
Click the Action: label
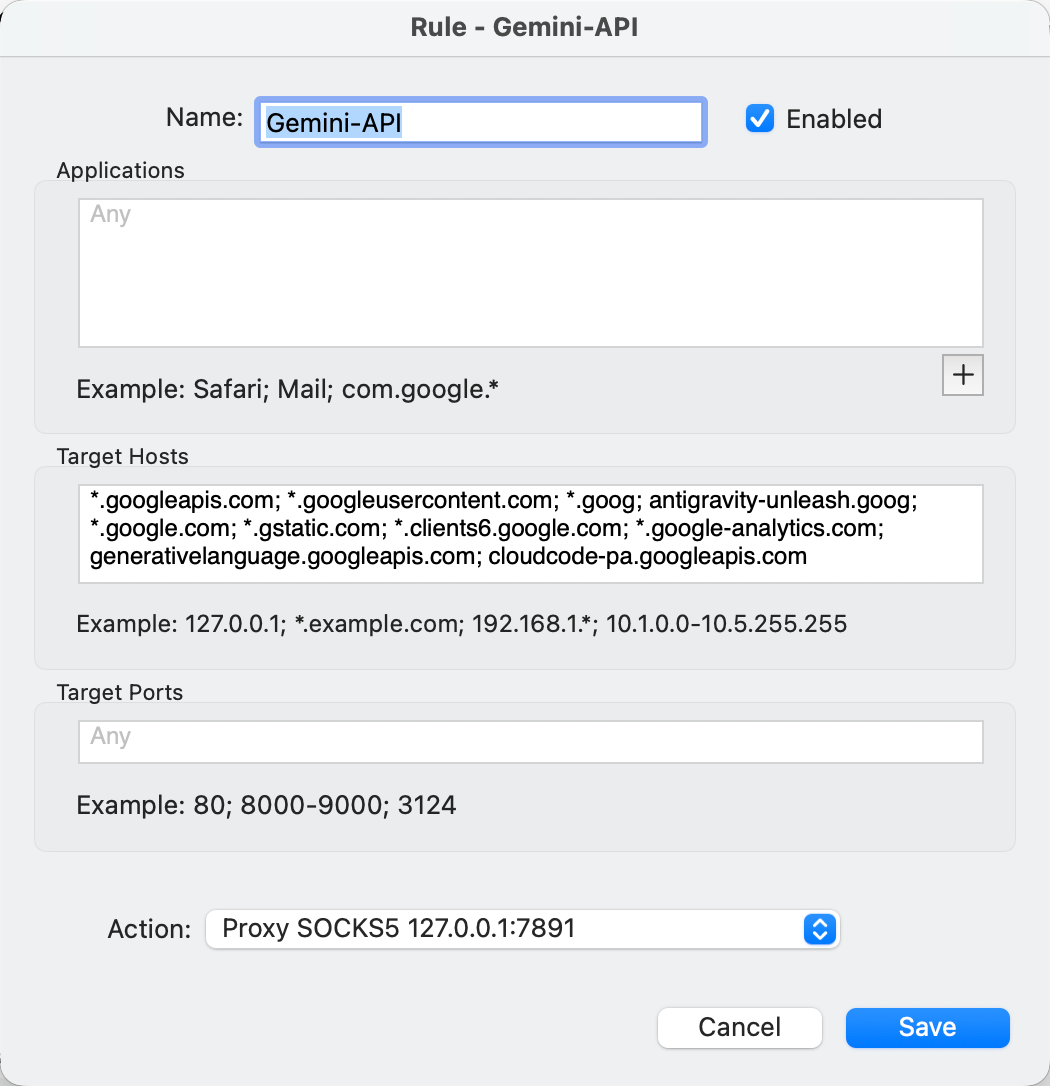click(149, 929)
